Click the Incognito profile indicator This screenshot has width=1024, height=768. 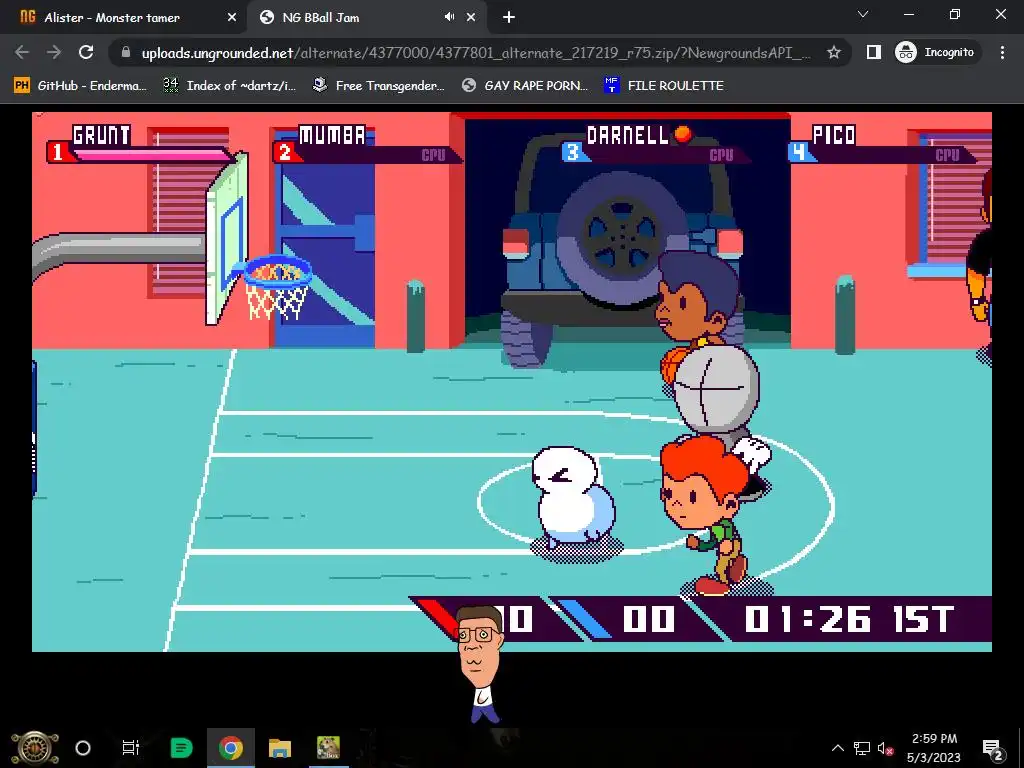point(936,52)
